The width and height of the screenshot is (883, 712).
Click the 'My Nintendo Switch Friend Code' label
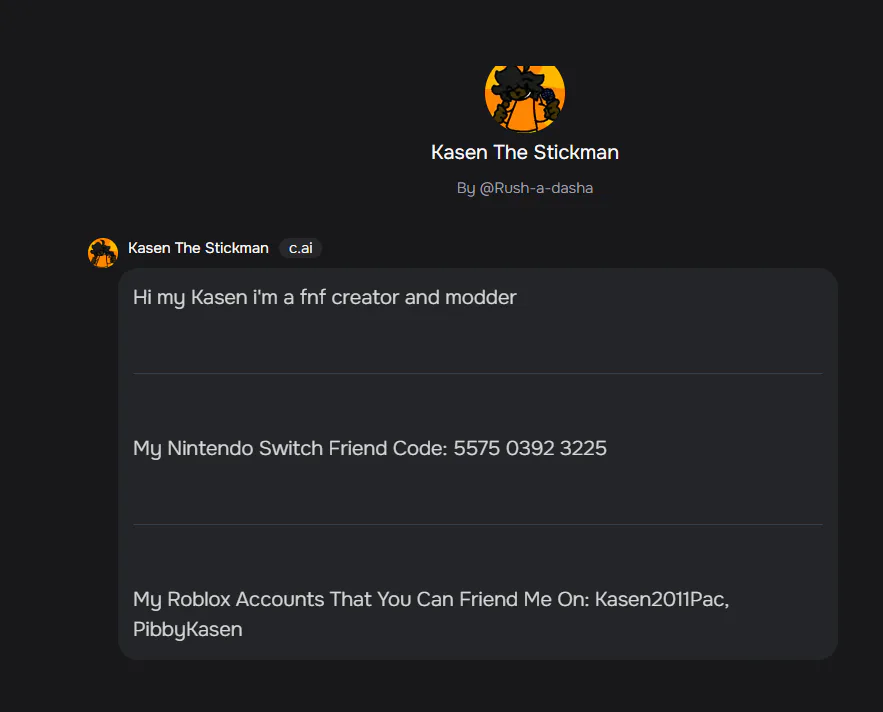click(x=290, y=448)
